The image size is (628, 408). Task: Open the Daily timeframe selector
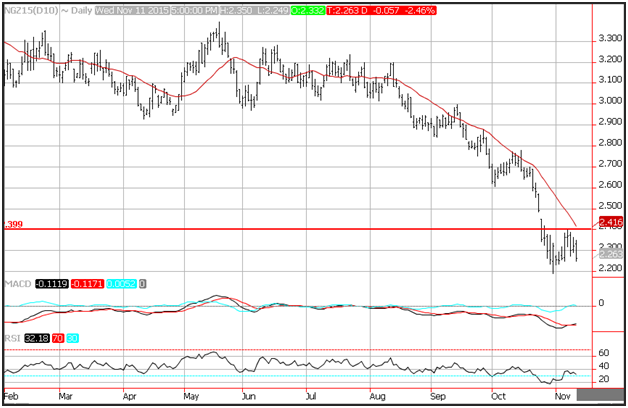(x=78, y=10)
